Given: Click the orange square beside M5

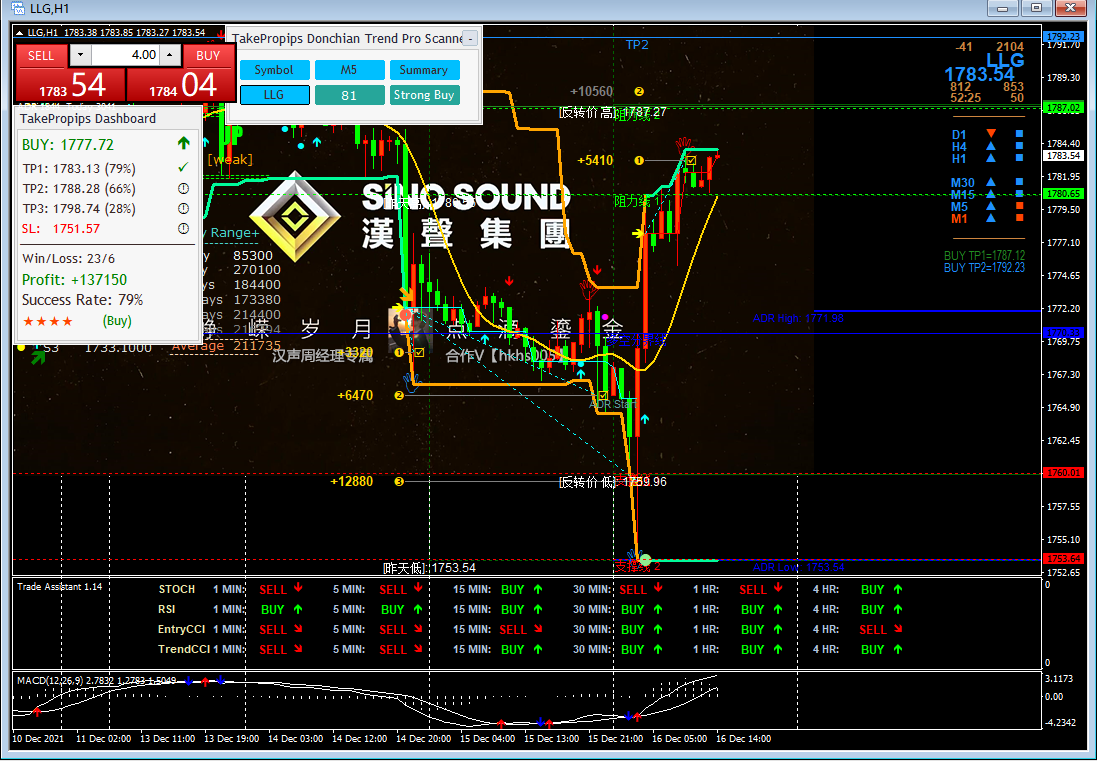Looking at the screenshot, I should [x=1019, y=206].
